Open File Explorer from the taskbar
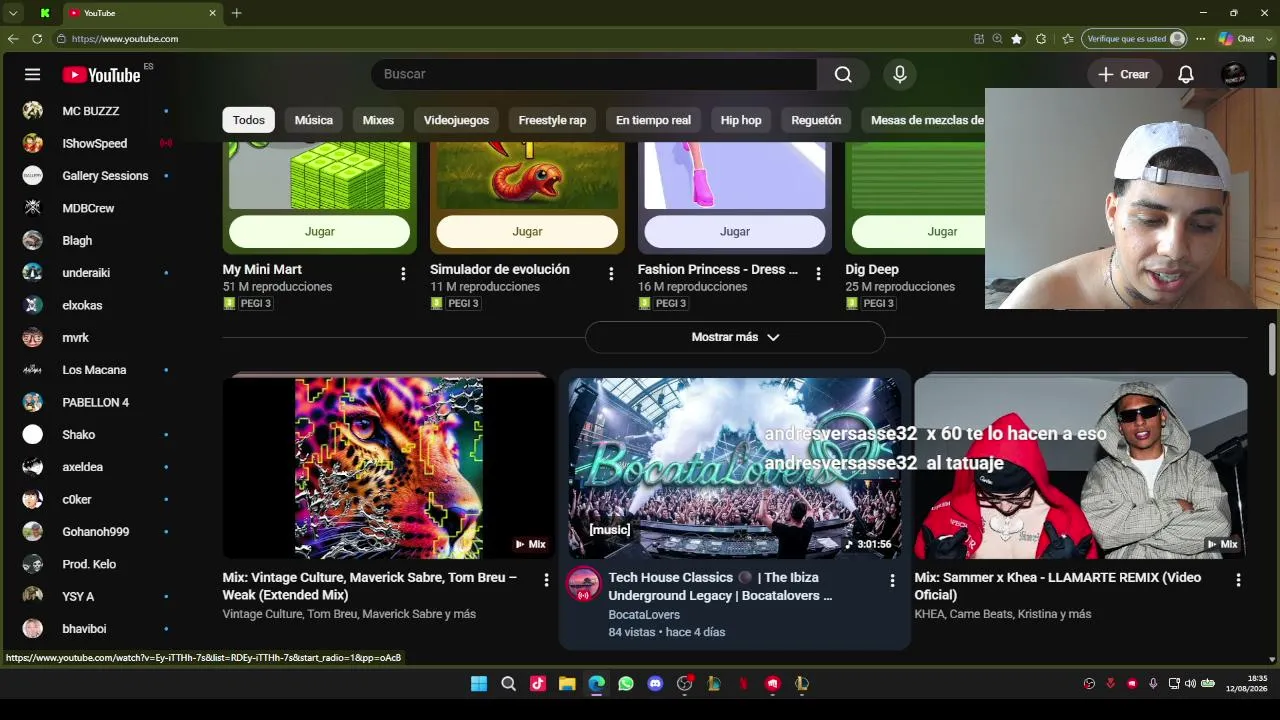This screenshot has height=720, width=1280. [567, 684]
